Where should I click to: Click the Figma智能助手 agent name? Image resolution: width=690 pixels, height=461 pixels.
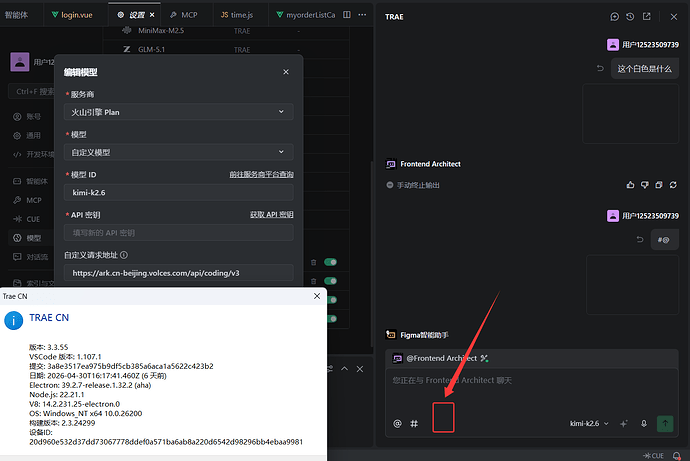click(424, 335)
